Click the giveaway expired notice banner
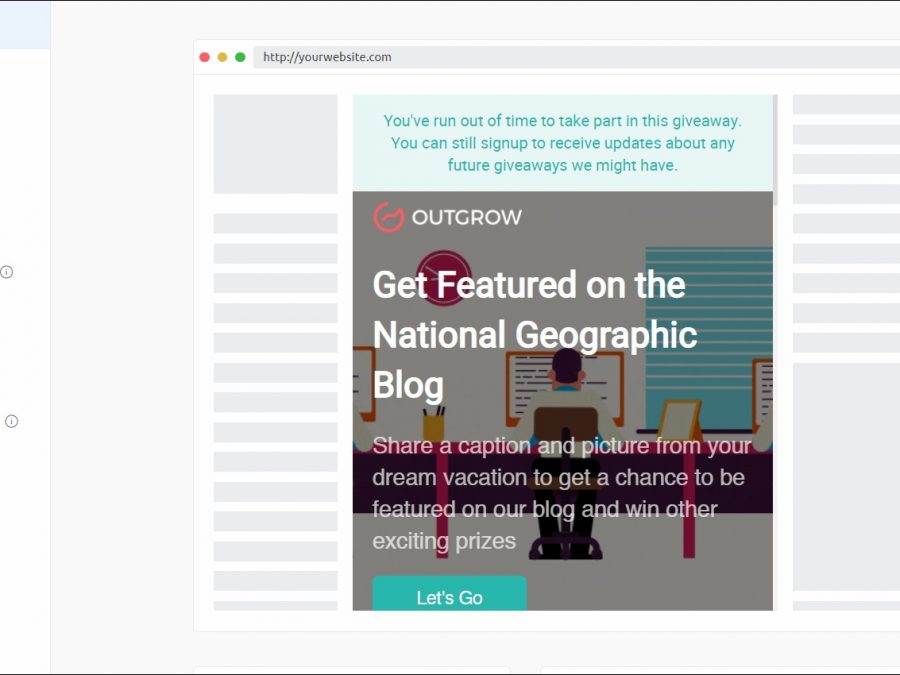 pyautogui.click(x=562, y=143)
